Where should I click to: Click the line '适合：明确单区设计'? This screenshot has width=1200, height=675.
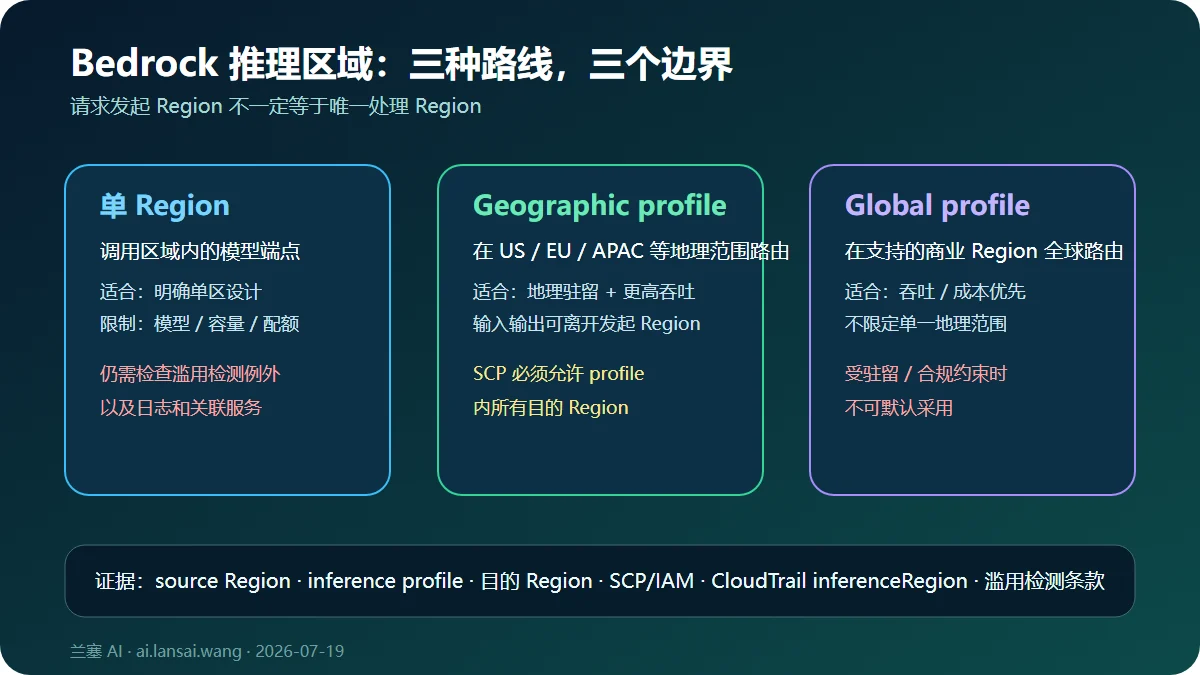click(x=180, y=292)
